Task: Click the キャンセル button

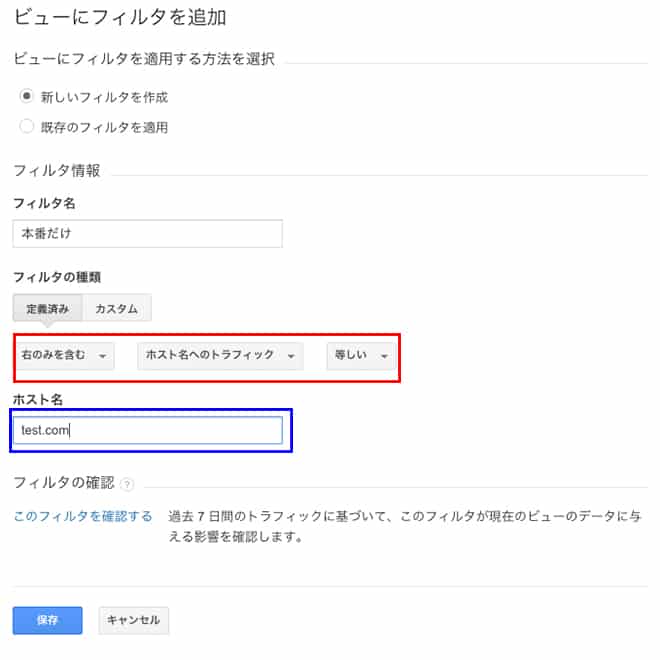Action: coord(133,620)
